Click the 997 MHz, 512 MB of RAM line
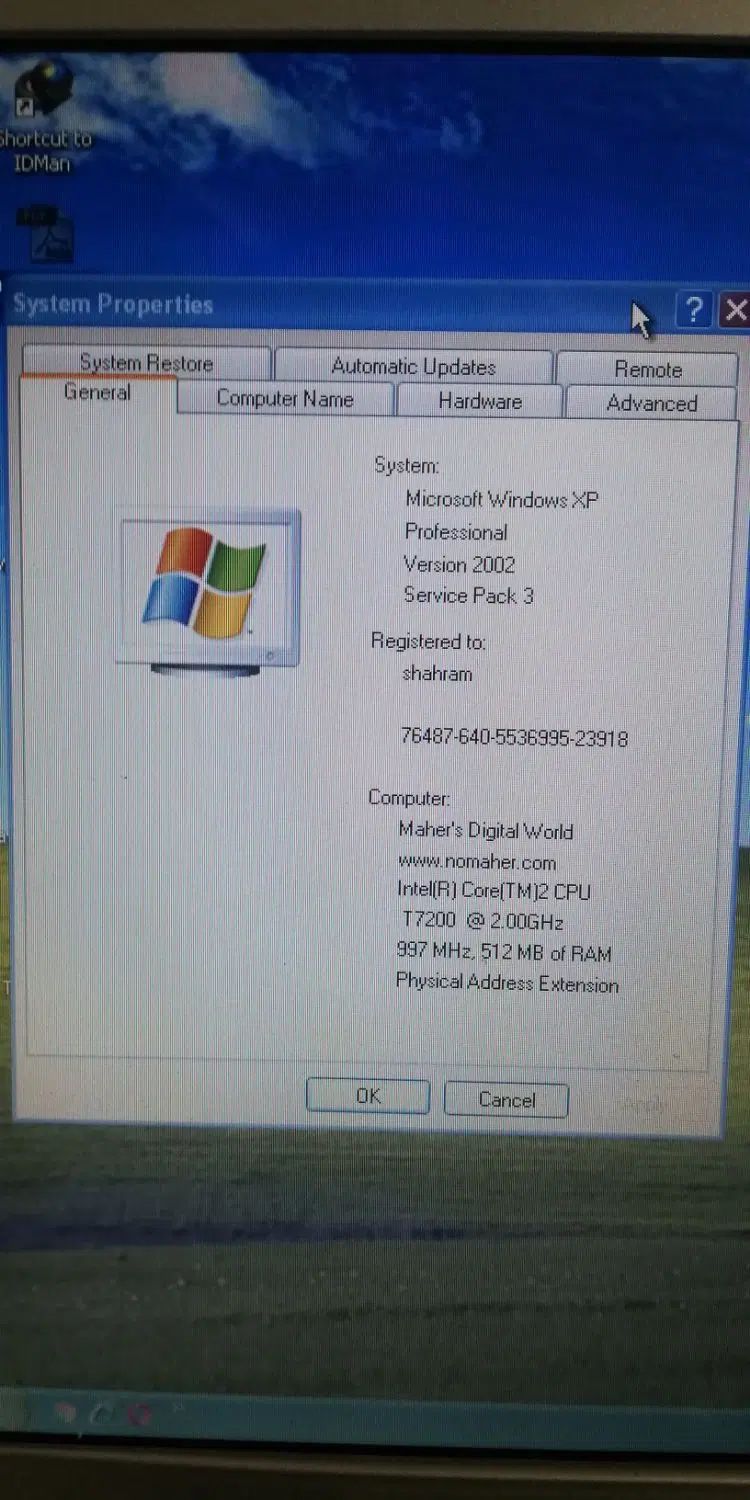The image size is (750, 1500). click(x=504, y=952)
